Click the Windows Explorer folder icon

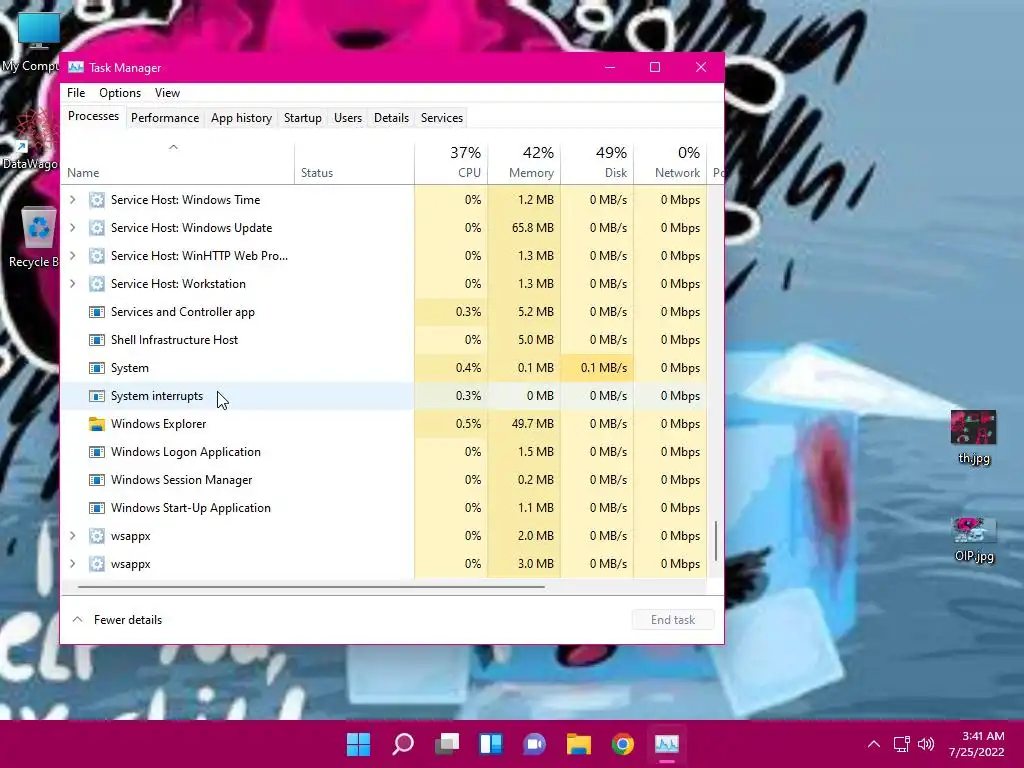pos(97,424)
